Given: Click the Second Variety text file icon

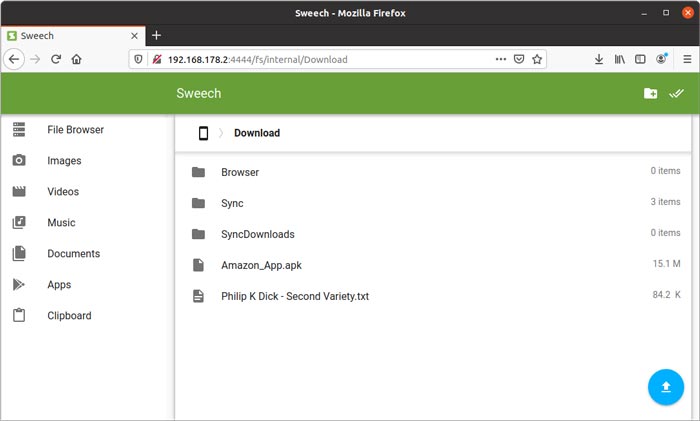Looking at the screenshot, I should point(198,296).
